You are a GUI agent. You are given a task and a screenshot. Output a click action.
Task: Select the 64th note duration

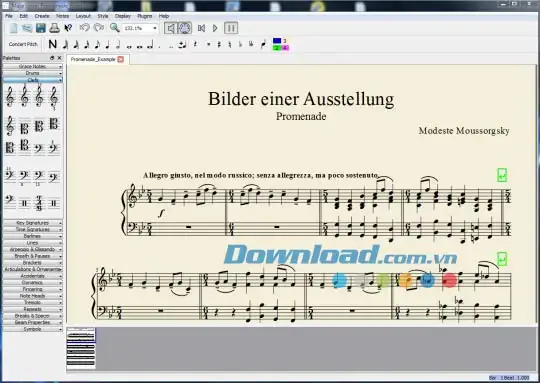tap(65, 44)
